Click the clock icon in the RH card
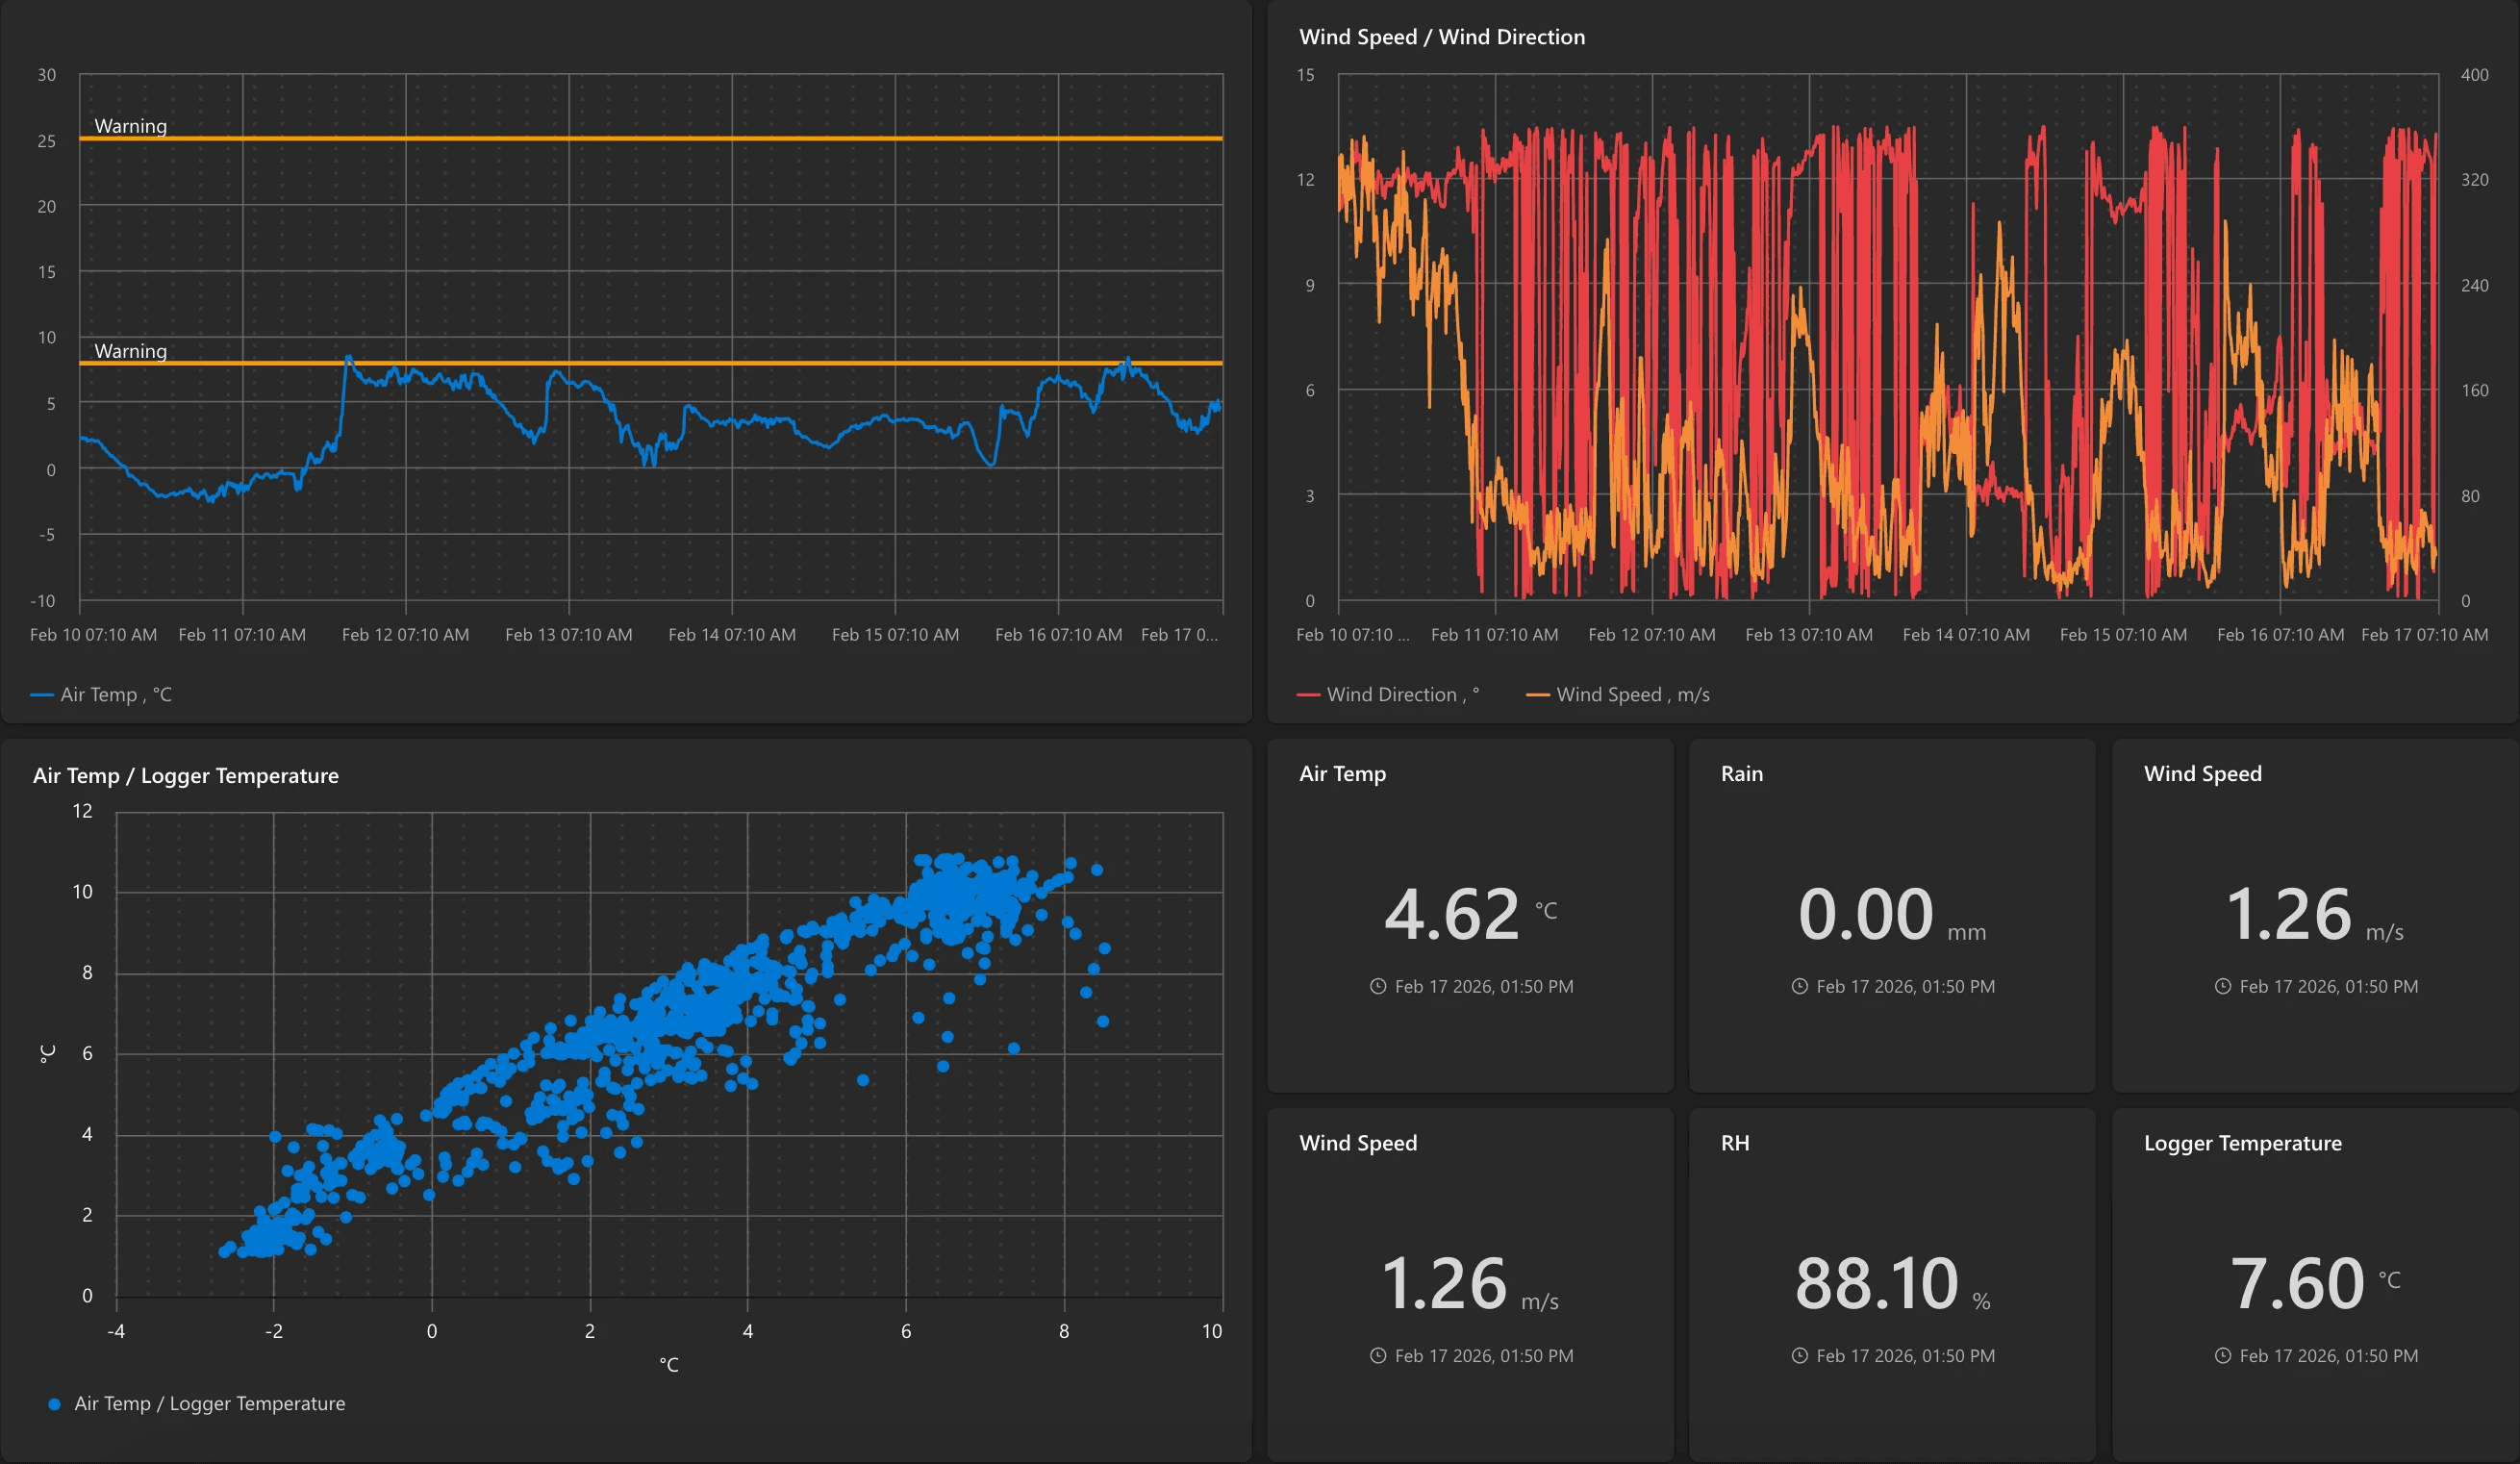2520x1464 pixels. [x=1799, y=1355]
